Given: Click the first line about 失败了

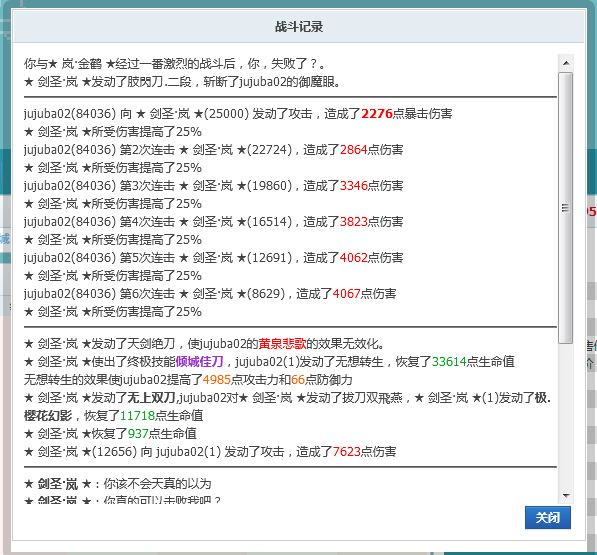Looking at the screenshot, I should point(175,63).
